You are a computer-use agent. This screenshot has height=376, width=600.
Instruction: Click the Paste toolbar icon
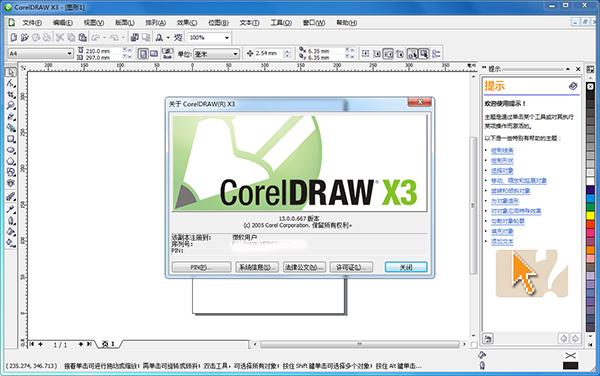click(x=82, y=37)
